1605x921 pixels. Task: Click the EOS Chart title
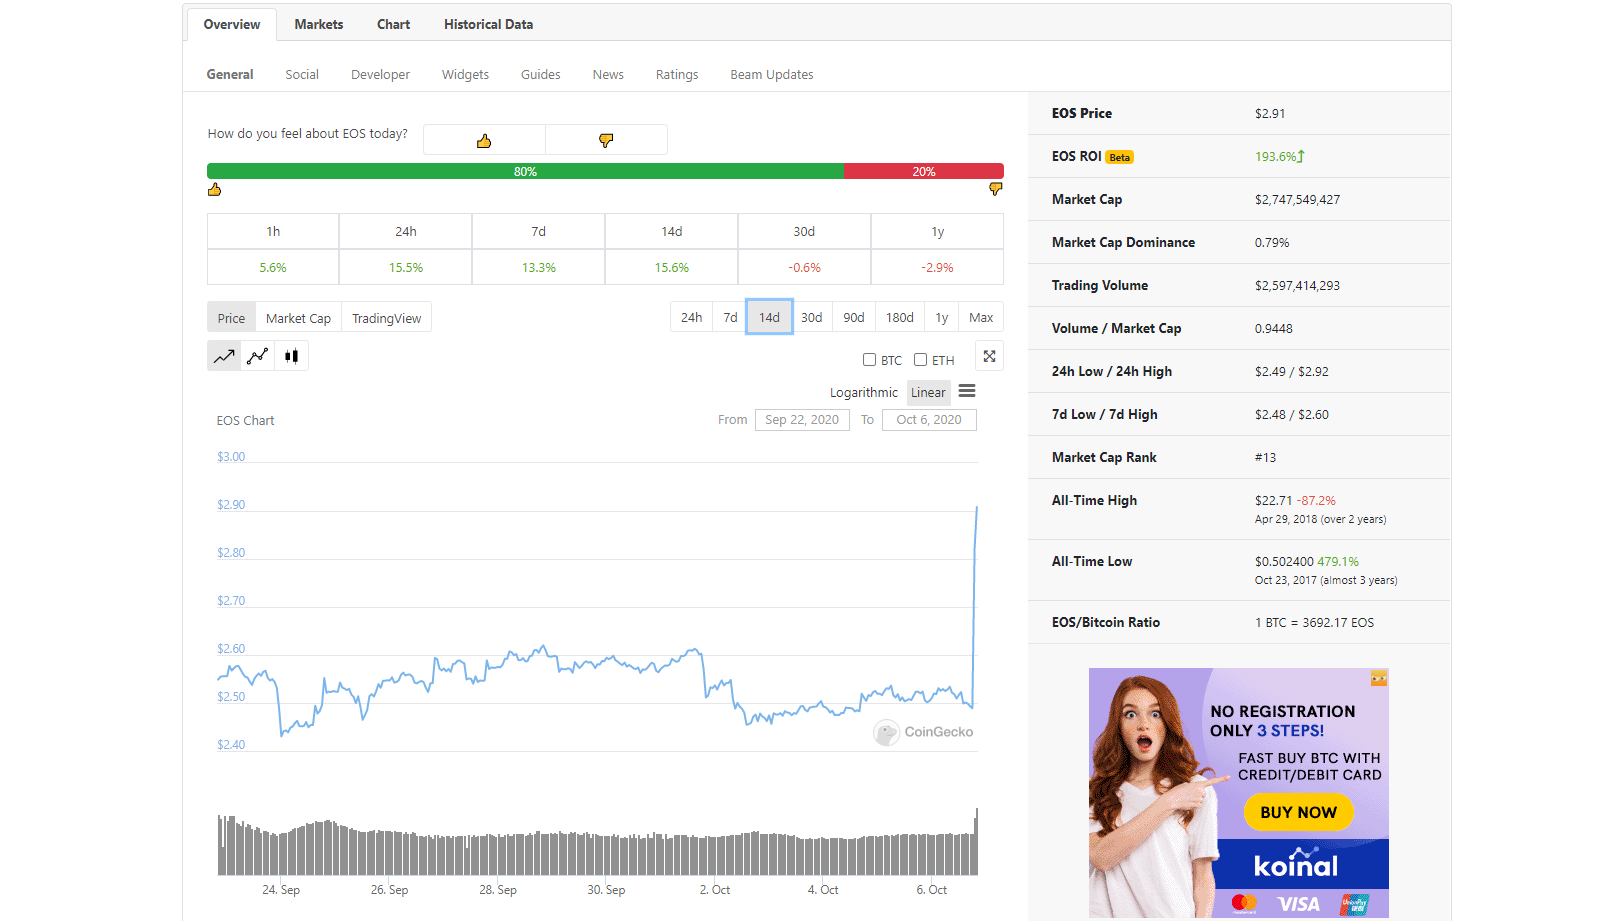point(245,421)
